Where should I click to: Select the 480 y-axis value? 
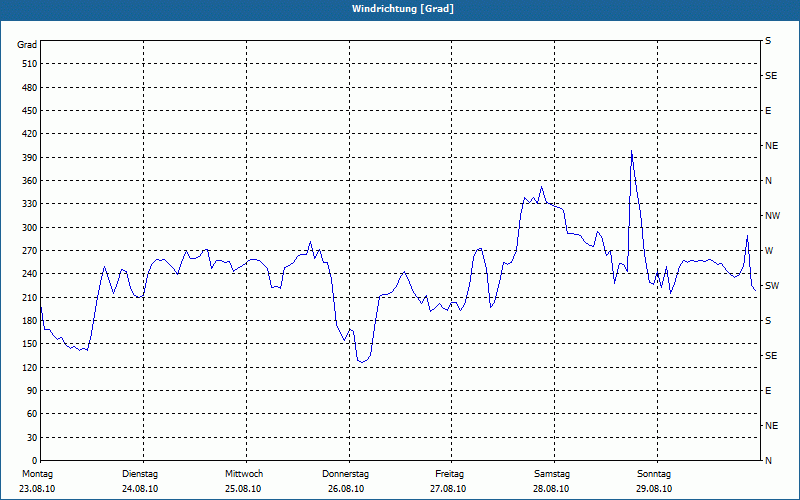[x=30, y=87]
